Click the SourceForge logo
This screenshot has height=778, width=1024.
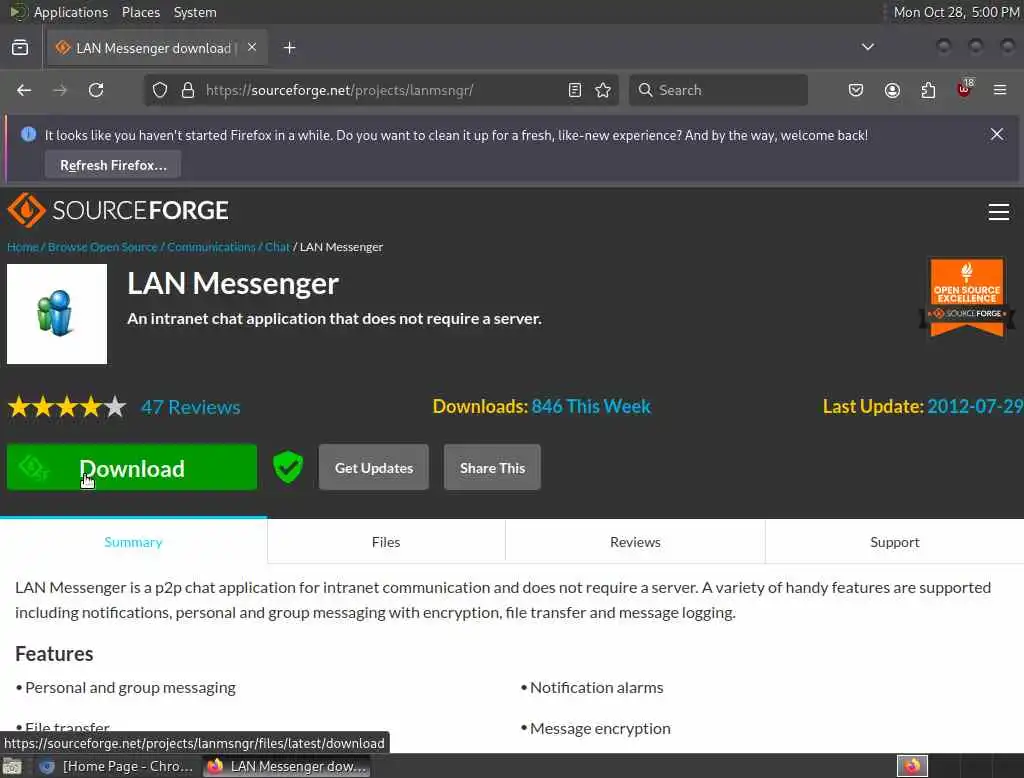click(118, 210)
